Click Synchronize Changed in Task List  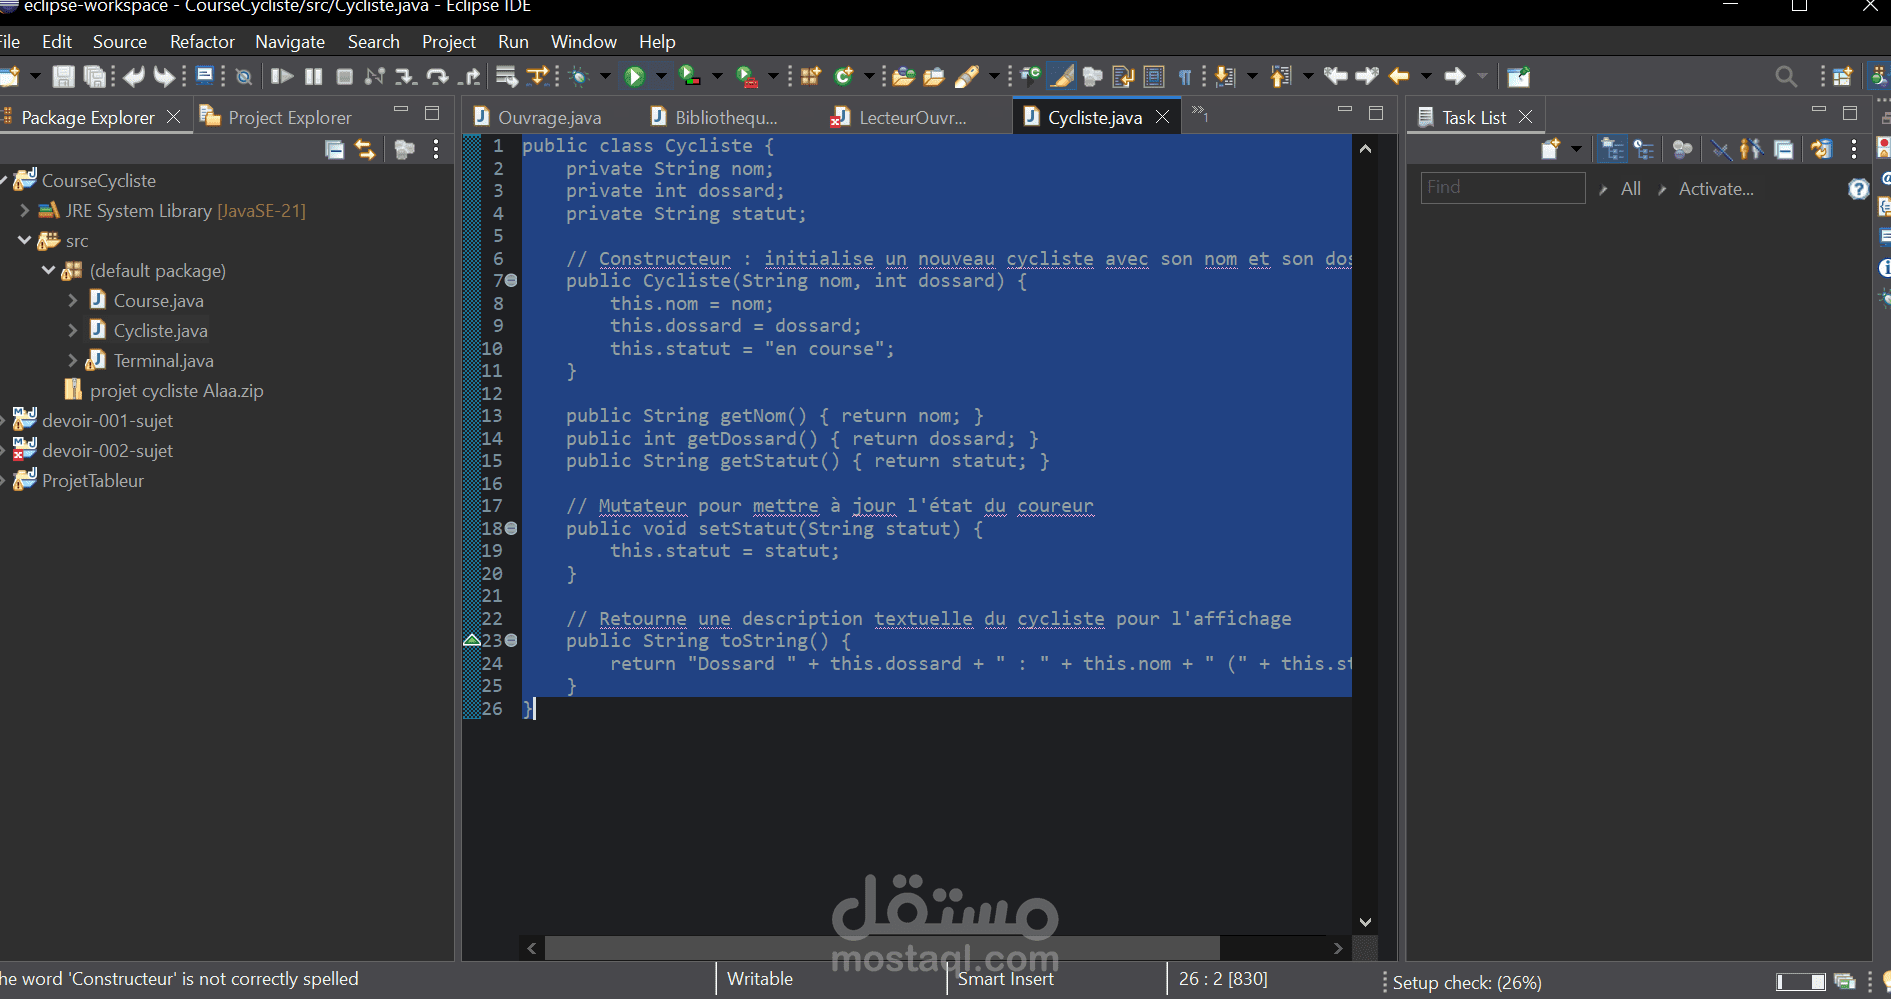pyautogui.click(x=1821, y=149)
